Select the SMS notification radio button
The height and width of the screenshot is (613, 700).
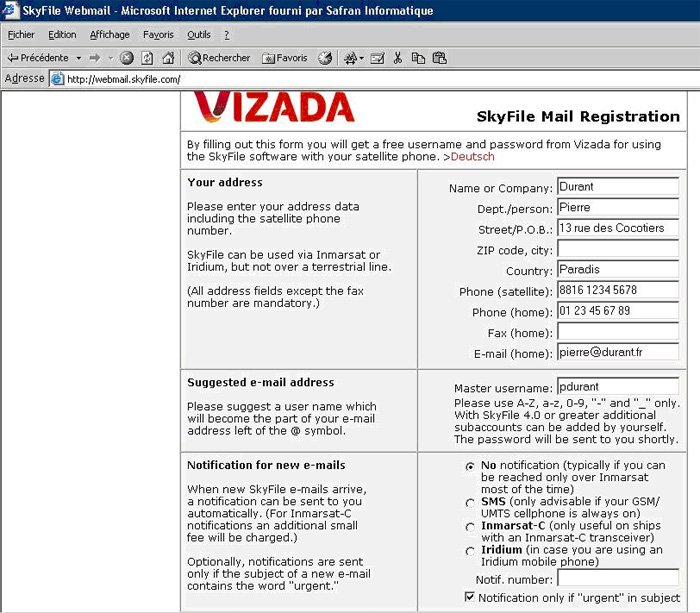tap(470, 503)
